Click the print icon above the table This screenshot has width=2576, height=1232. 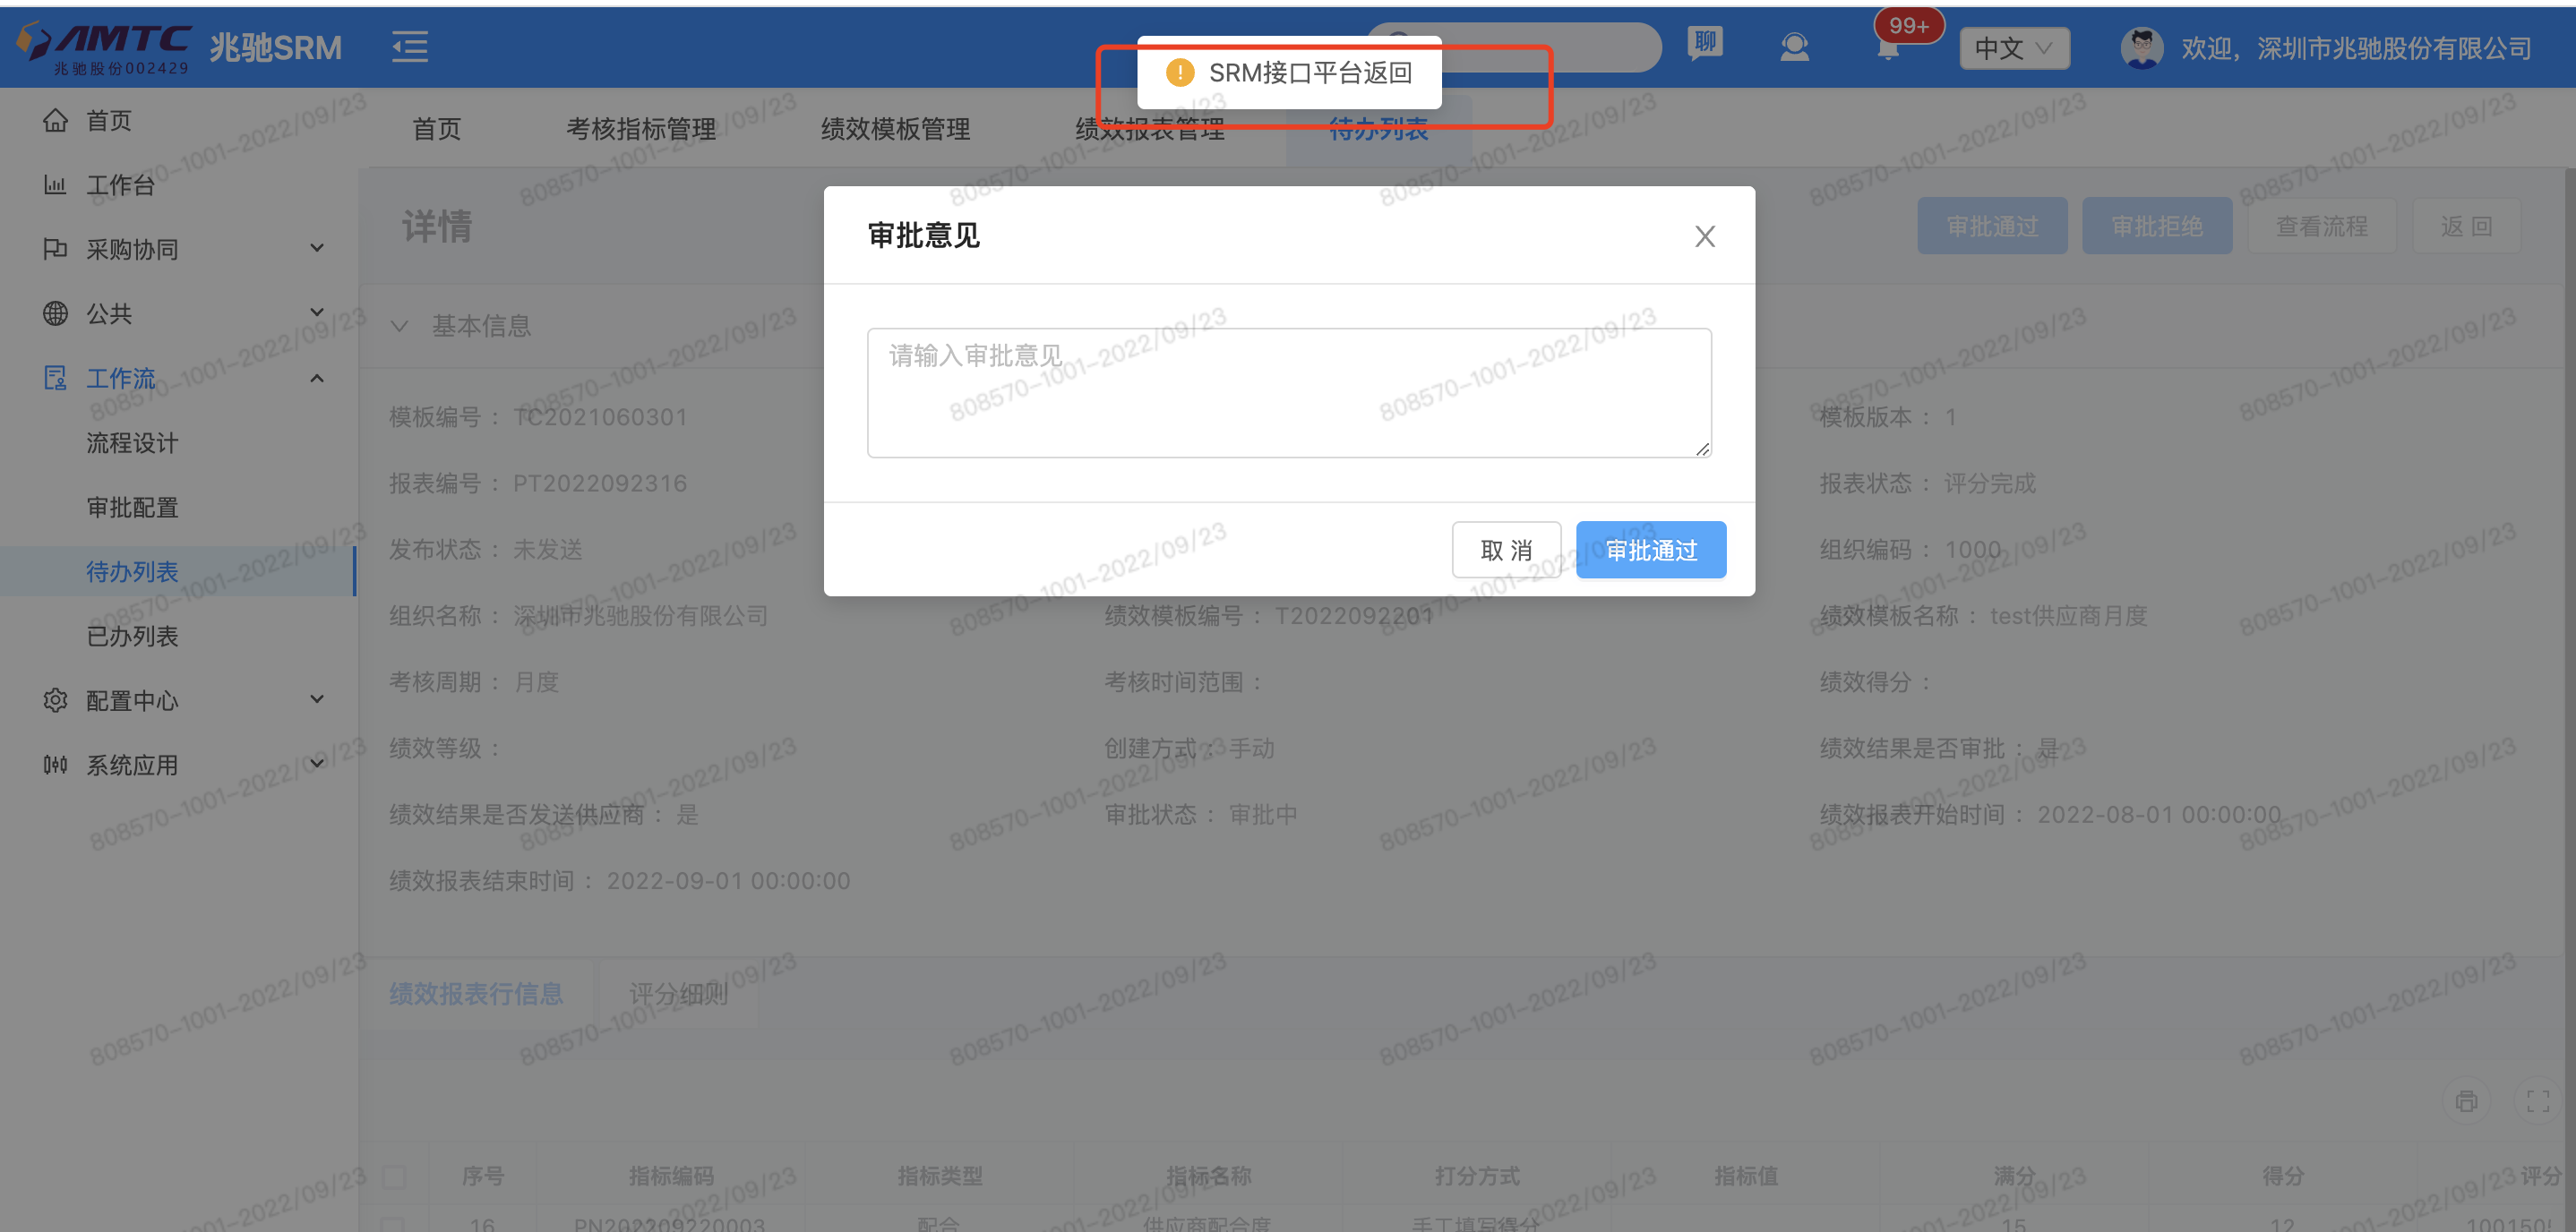2466,1101
